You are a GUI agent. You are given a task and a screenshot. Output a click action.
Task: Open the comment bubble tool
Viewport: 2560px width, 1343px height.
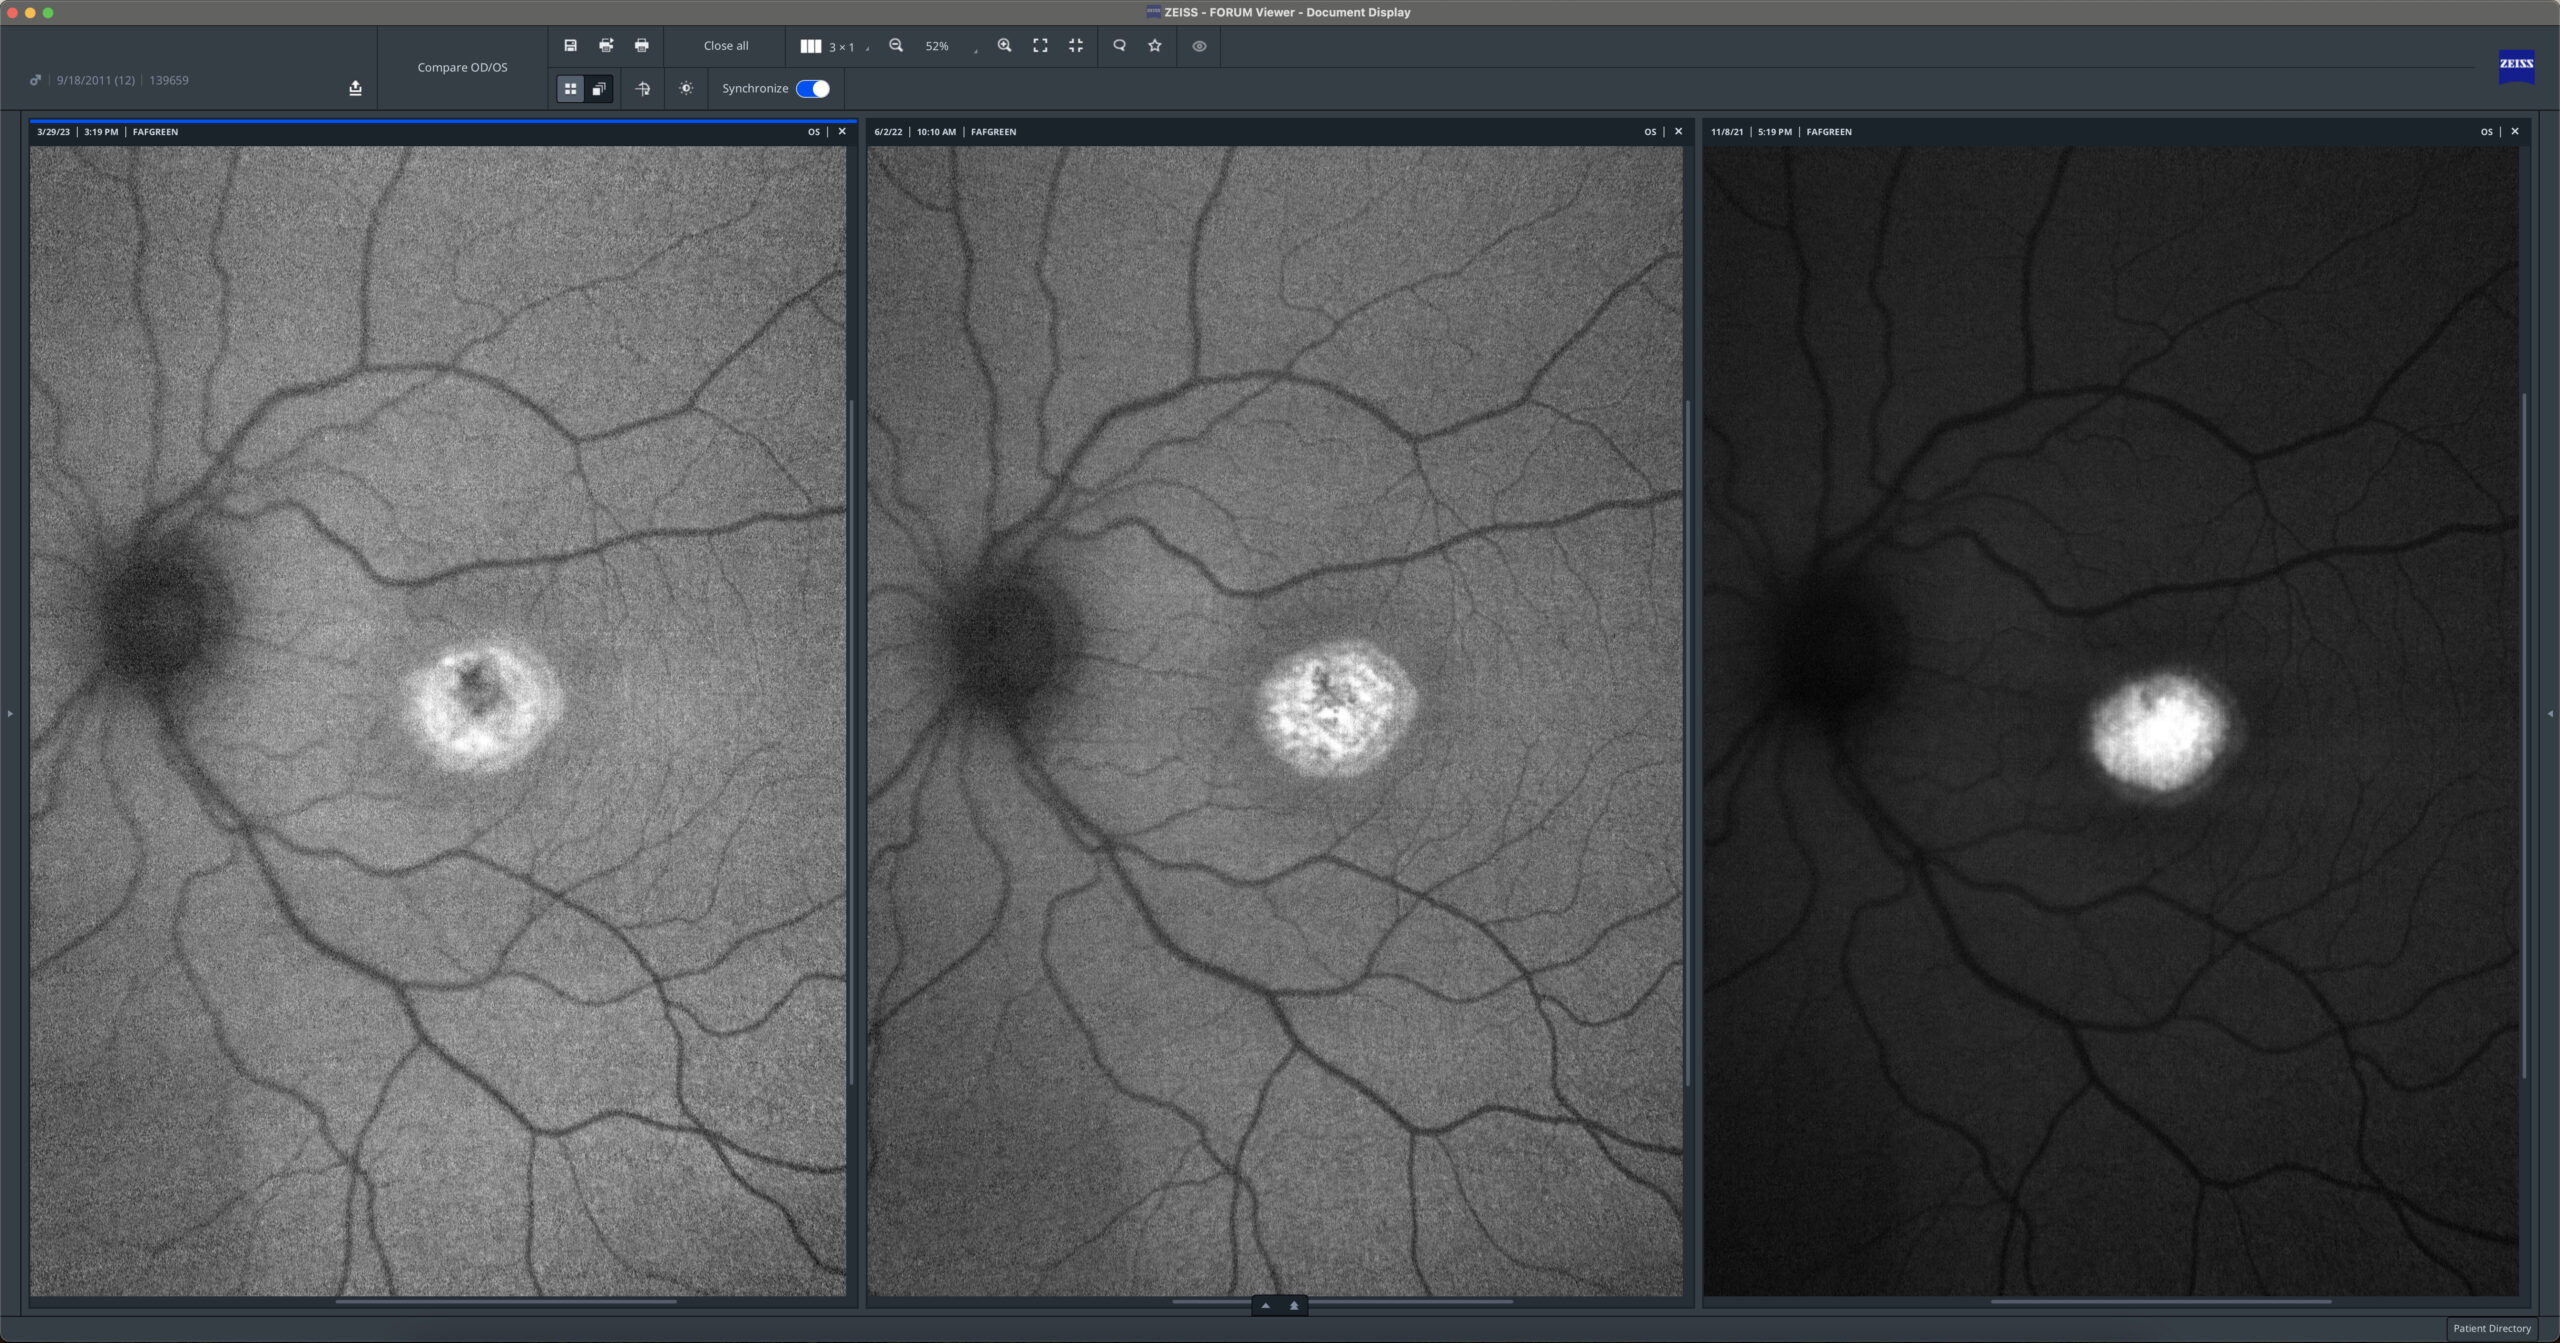tap(1119, 45)
